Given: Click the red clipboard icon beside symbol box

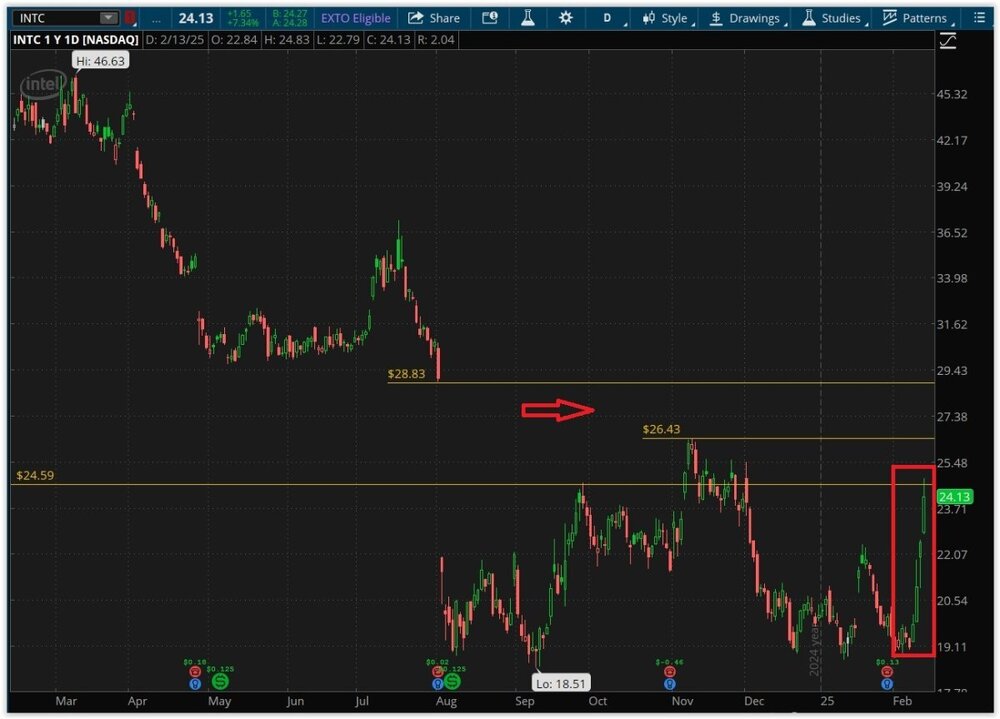Looking at the screenshot, I should point(131,18).
